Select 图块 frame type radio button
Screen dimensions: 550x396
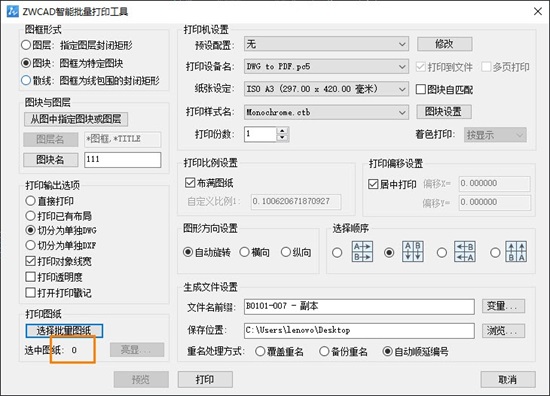(x=26, y=63)
